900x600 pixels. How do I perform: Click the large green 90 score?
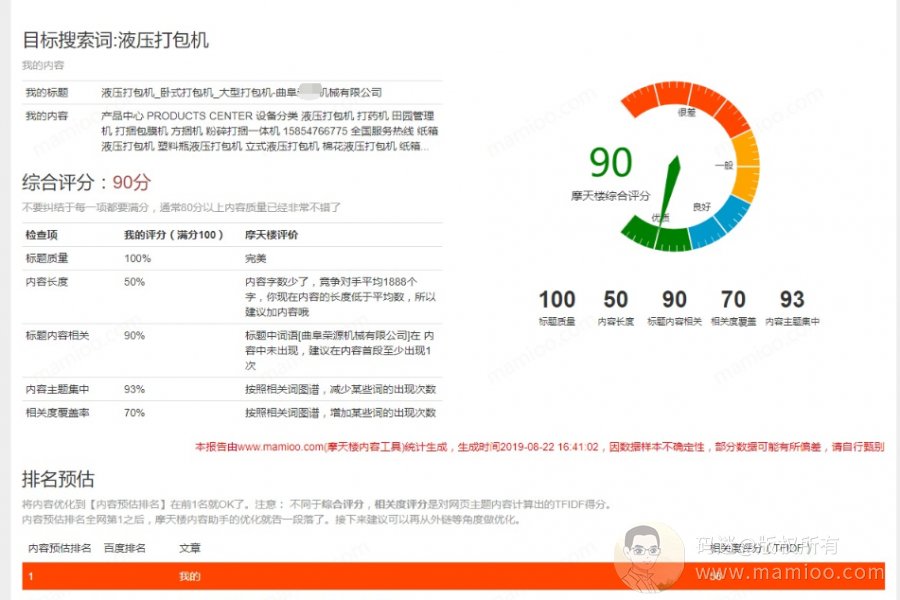(x=610, y=163)
